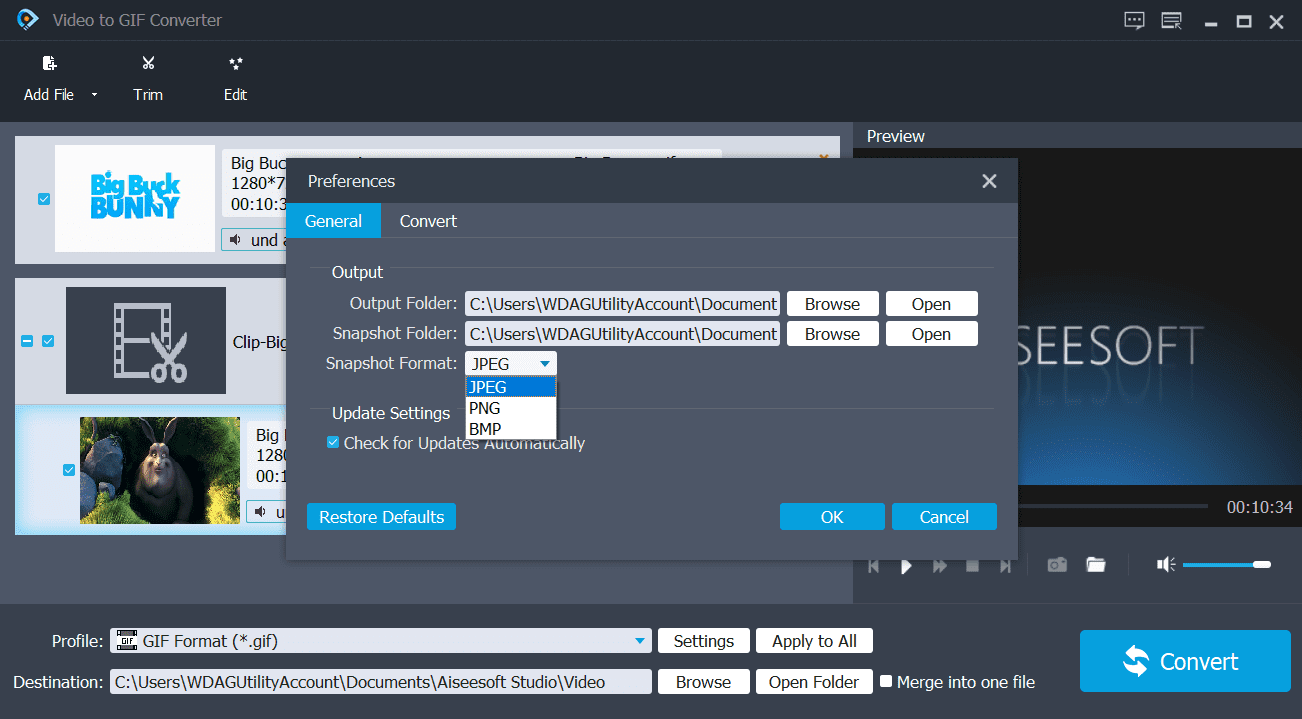This screenshot has height=719, width=1302.
Task: Click the GIF icon in the Profile field
Action: click(x=126, y=641)
